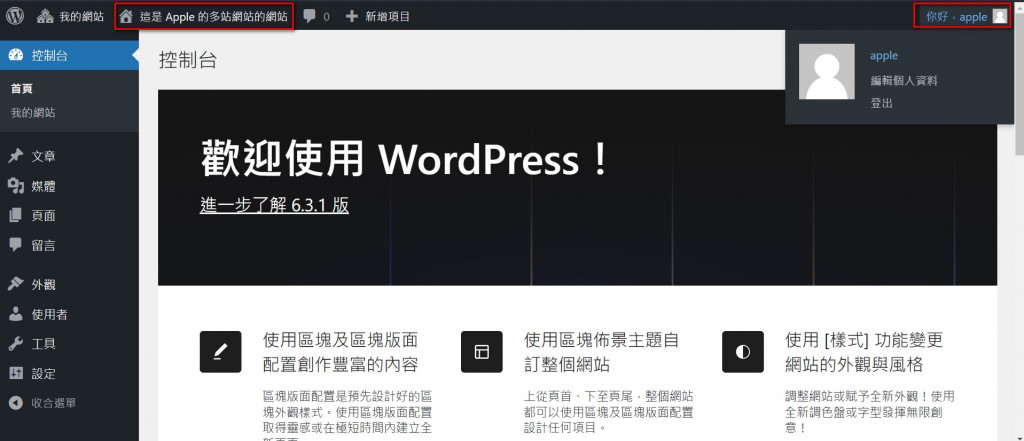1024x441 pixels.
Task: Click the pushpin icon for Posts
Action: [16, 156]
